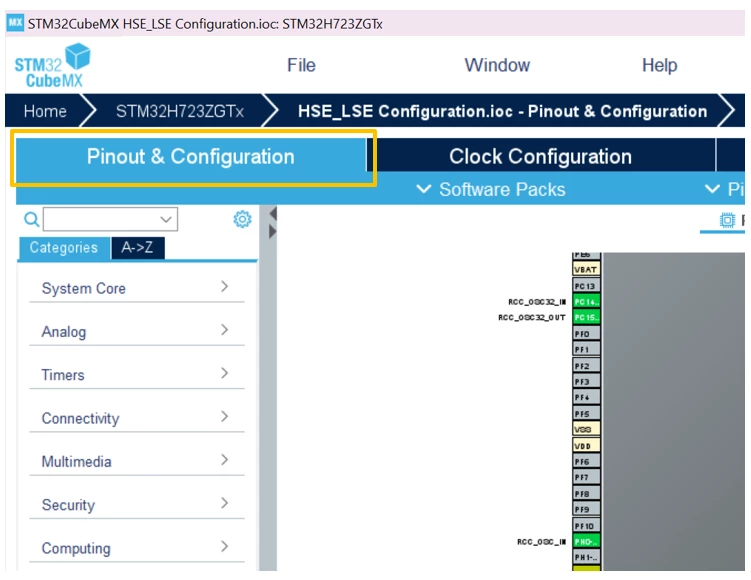Screen dimensions: 751x580
Task: Click the STM32CubeMX logo
Action: pyautogui.click(x=52, y=66)
